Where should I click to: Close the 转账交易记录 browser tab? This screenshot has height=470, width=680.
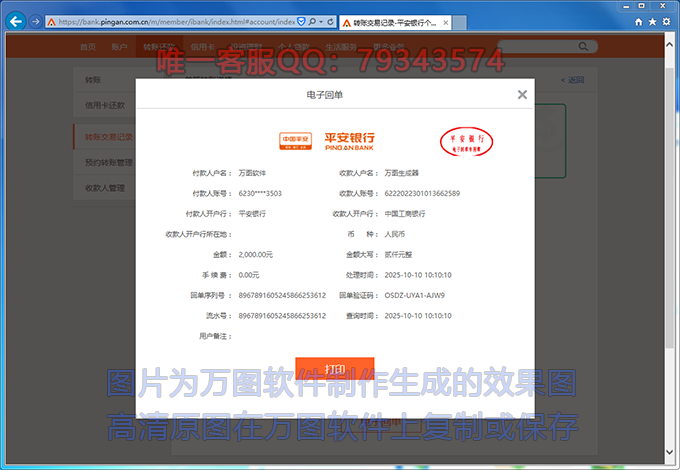tap(446, 21)
